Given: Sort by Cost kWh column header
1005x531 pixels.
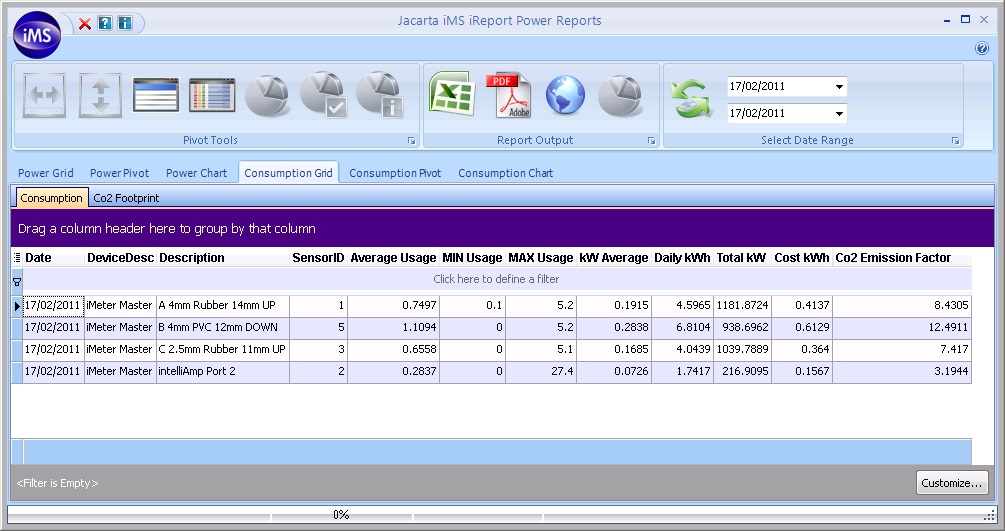Looking at the screenshot, I should tap(802, 258).
